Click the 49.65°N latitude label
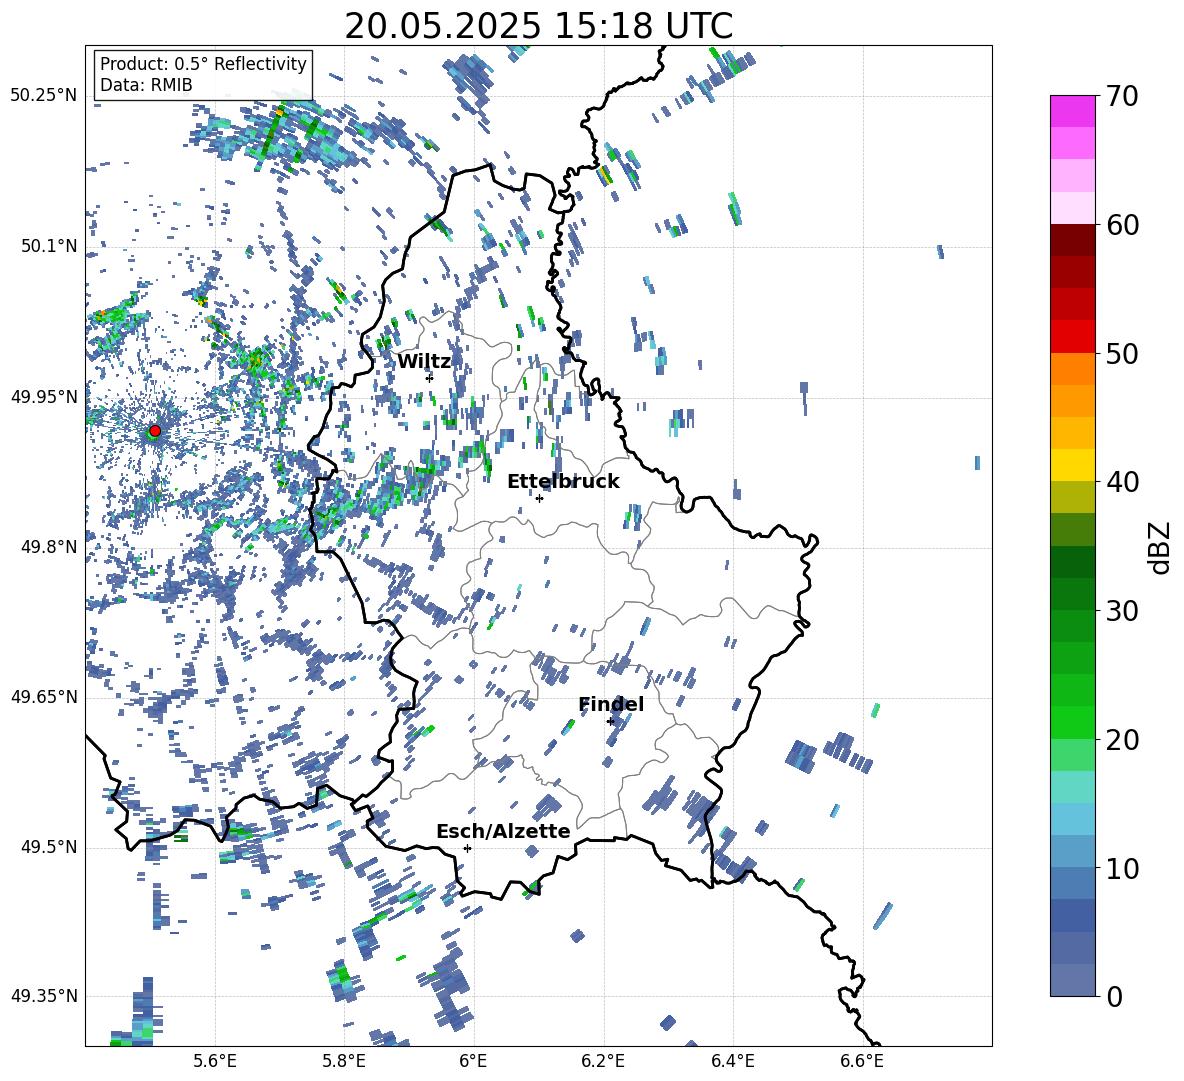The height and width of the screenshot is (1081, 1184). [44, 696]
